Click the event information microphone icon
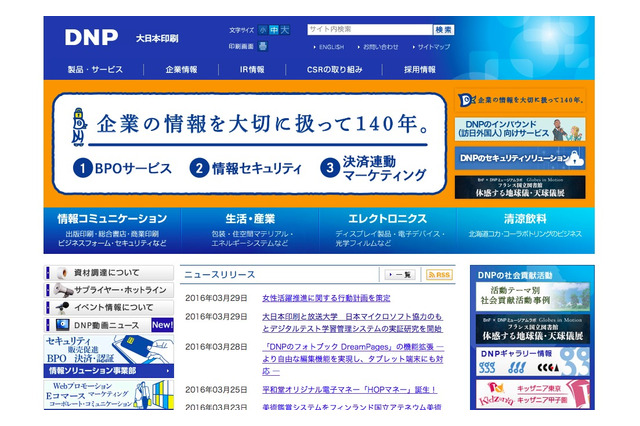The image size is (640, 426). (x=60, y=308)
